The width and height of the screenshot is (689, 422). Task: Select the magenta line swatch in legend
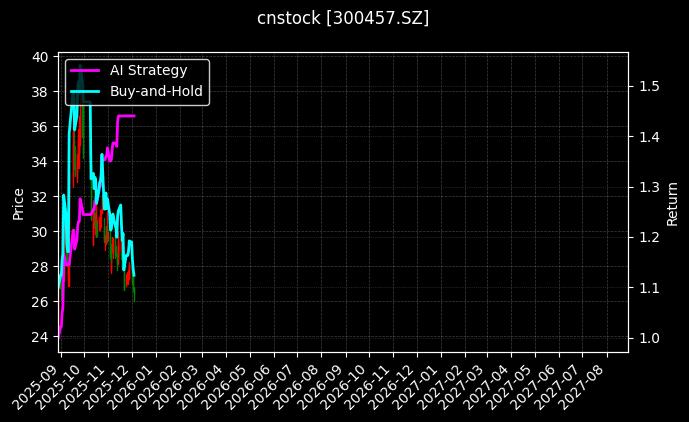tap(88, 71)
